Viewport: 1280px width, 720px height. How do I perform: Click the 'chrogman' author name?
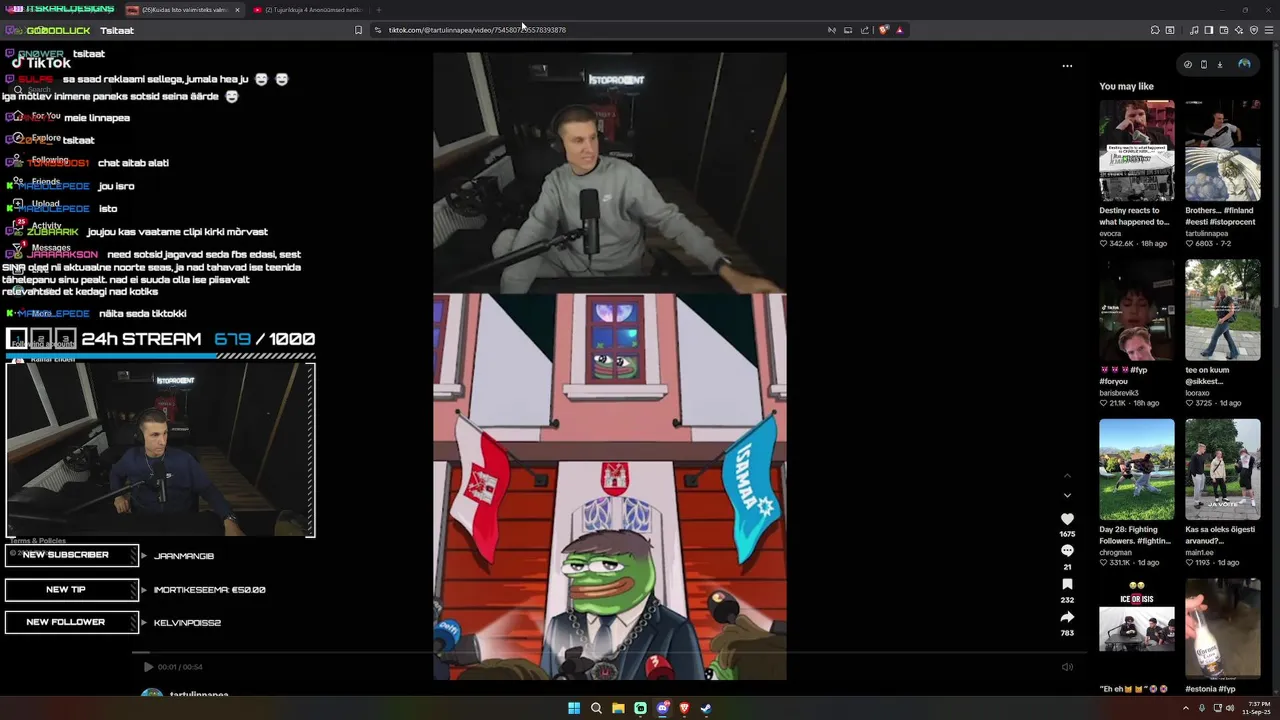pyautogui.click(x=1115, y=552)
